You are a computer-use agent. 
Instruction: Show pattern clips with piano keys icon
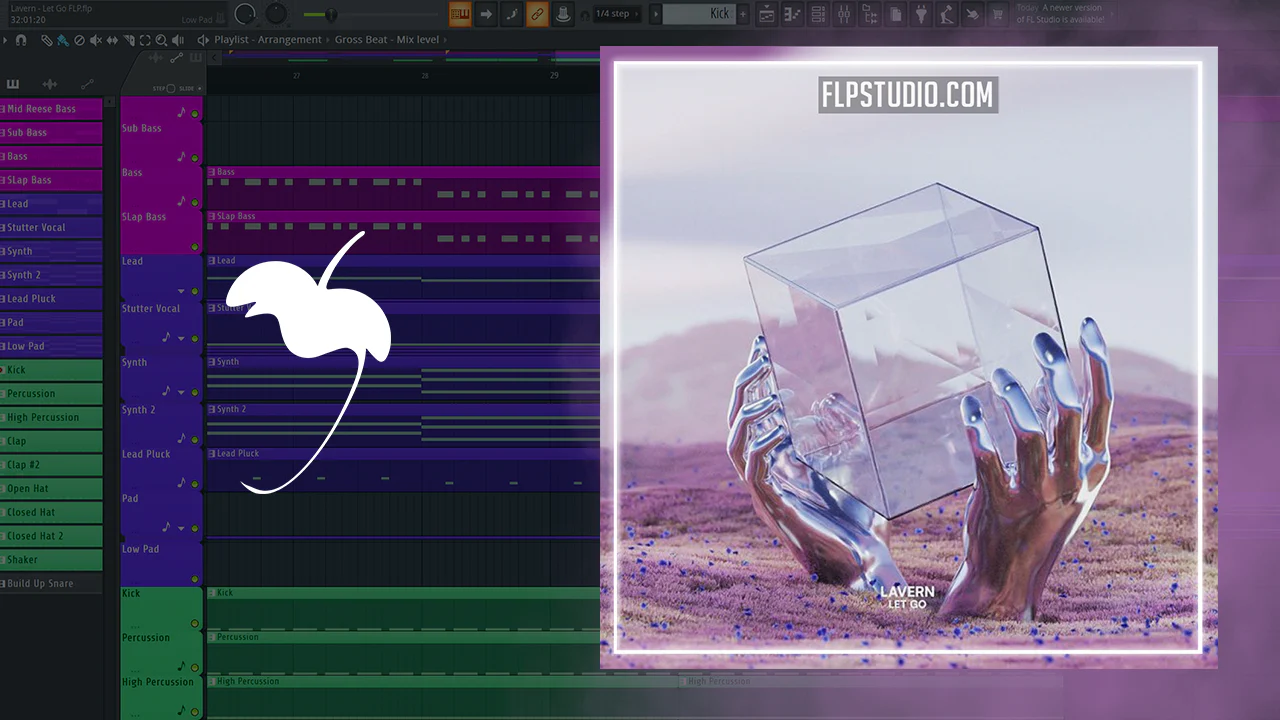[14, 85]
